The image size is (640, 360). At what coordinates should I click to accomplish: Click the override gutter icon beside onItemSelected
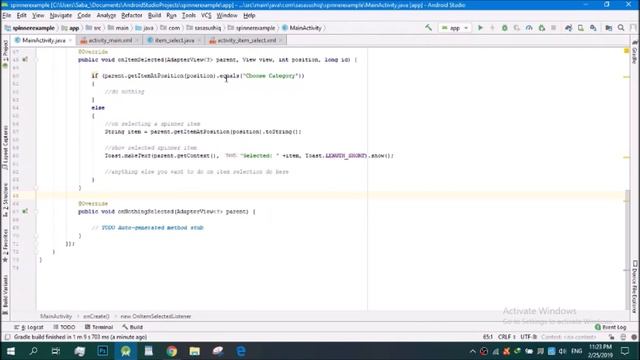[25, 60]
